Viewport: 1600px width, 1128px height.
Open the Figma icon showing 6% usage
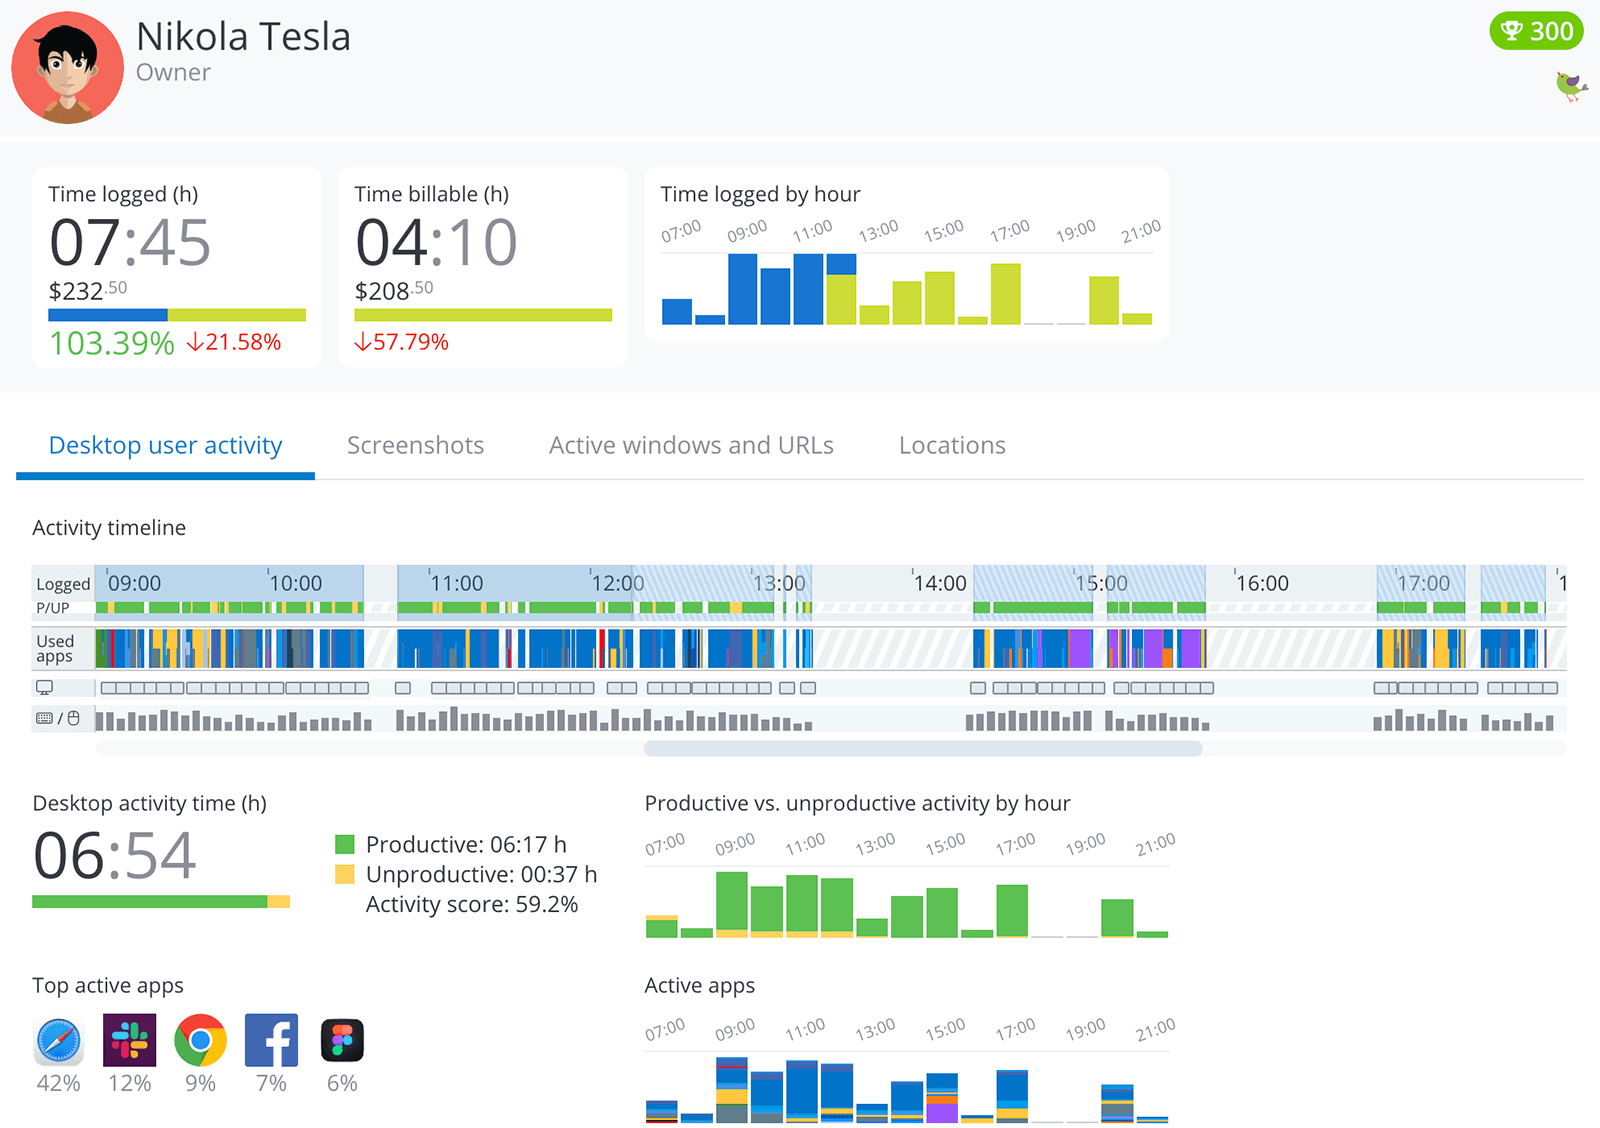pyautogui.click(x=341, y=1040)
